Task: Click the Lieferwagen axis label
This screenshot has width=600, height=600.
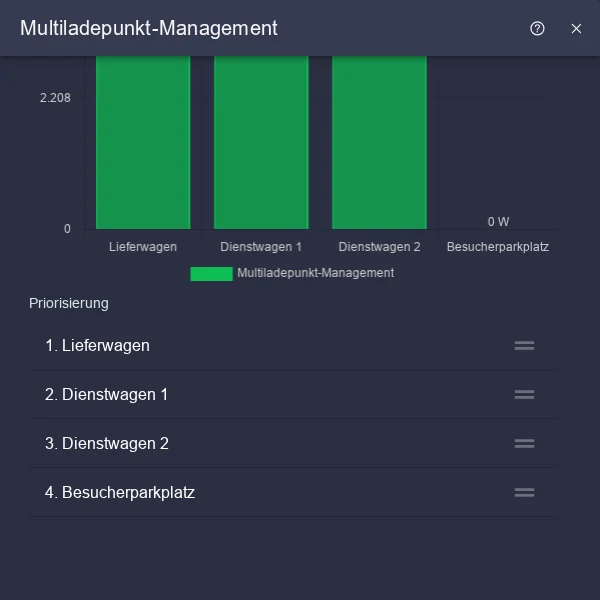Action: coord(143,247)
